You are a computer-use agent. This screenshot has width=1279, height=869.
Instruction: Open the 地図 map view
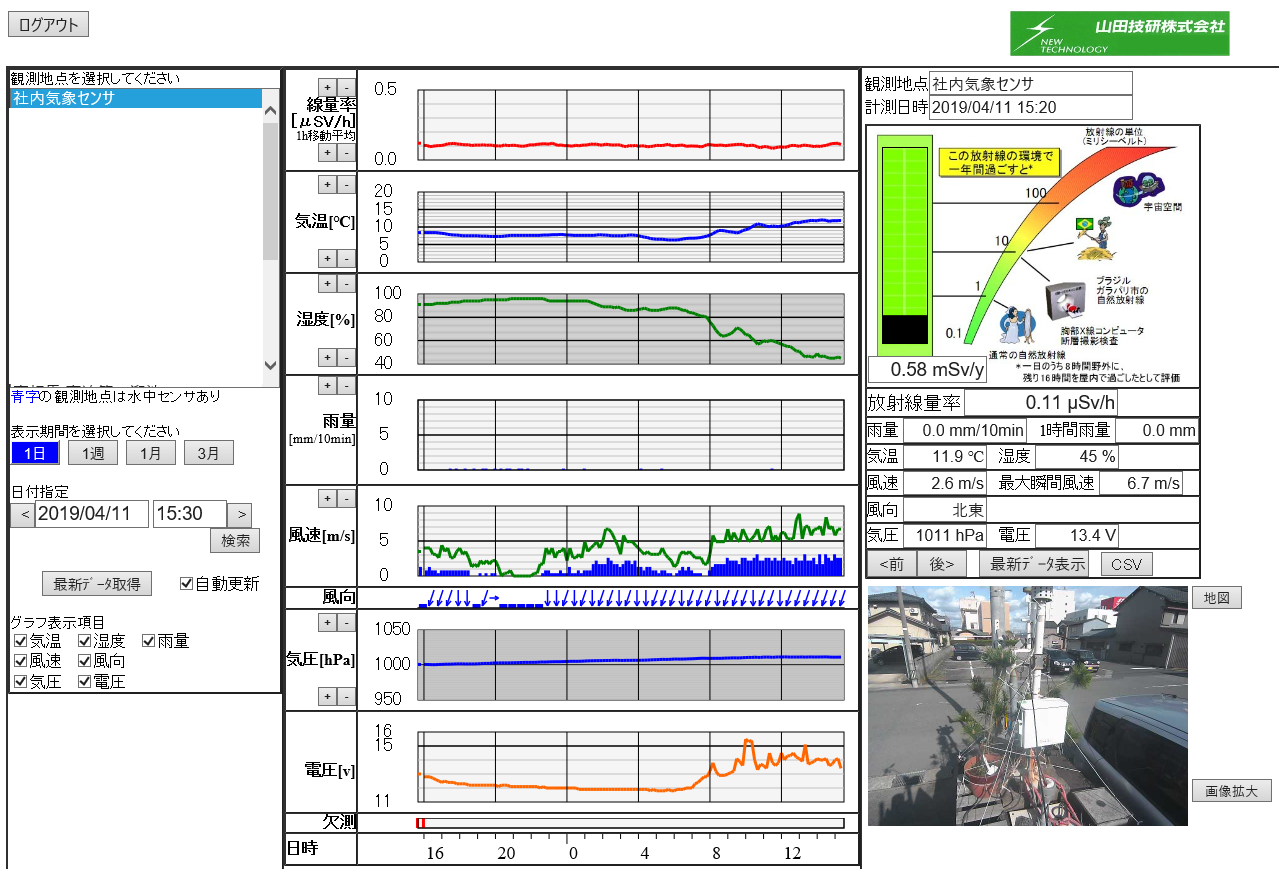coord(1216,598)
